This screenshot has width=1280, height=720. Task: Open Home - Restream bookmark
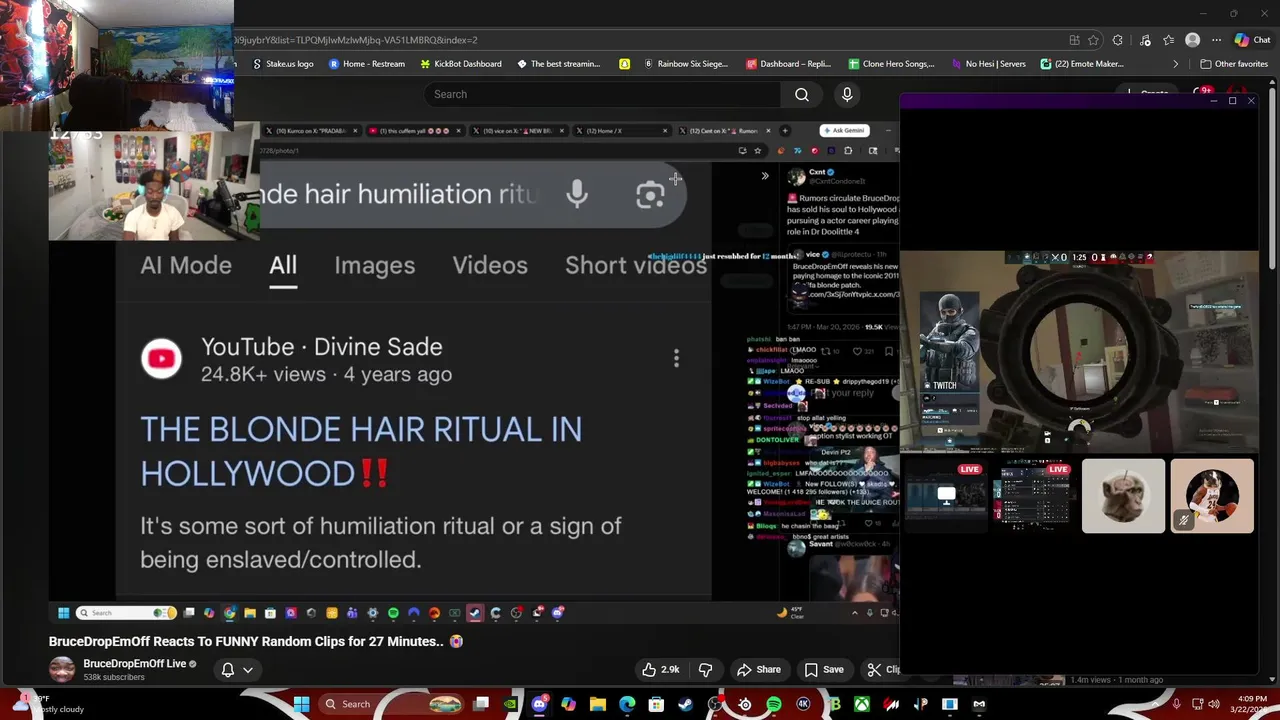(x=367, y=64)
